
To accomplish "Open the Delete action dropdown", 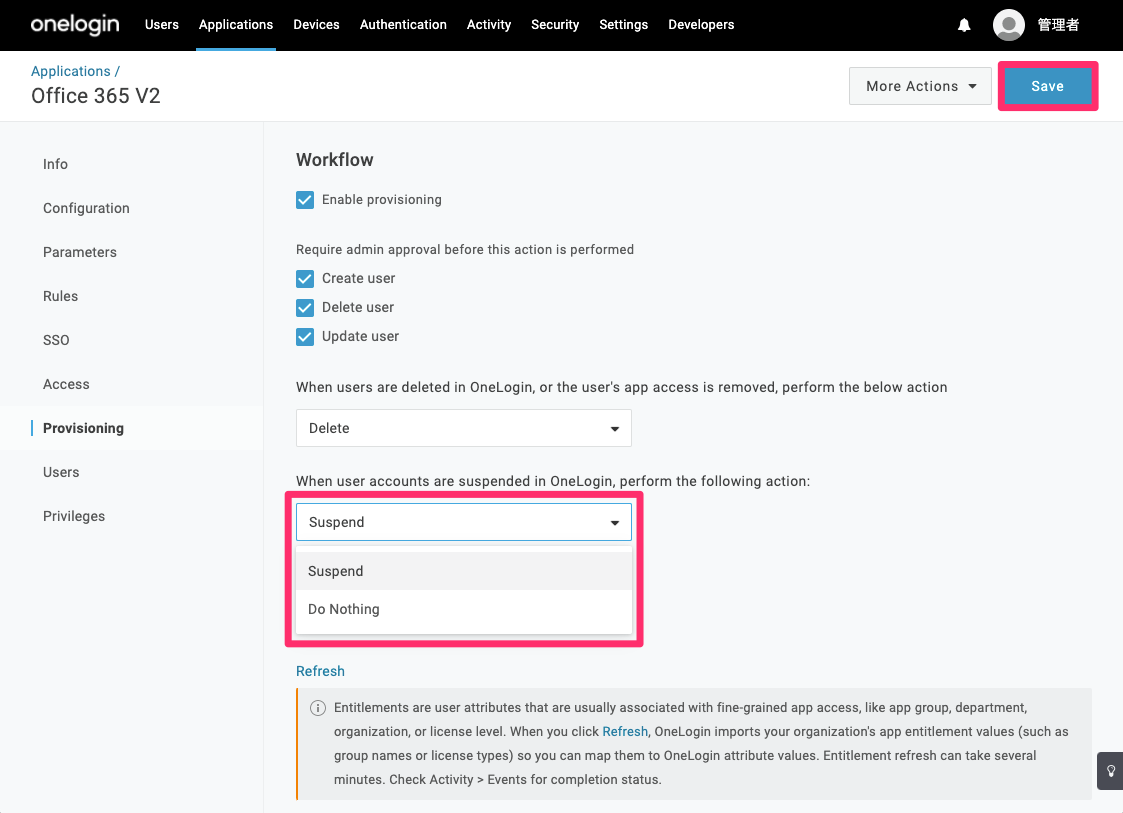I will click(x=463, y=428).
